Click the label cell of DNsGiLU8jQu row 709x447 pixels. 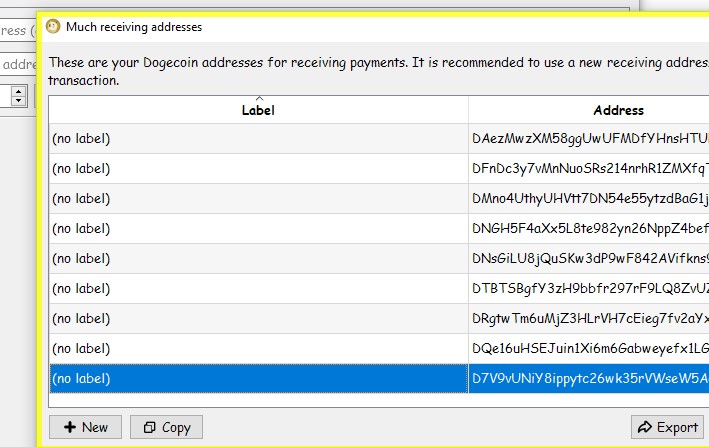pos(258,259)
